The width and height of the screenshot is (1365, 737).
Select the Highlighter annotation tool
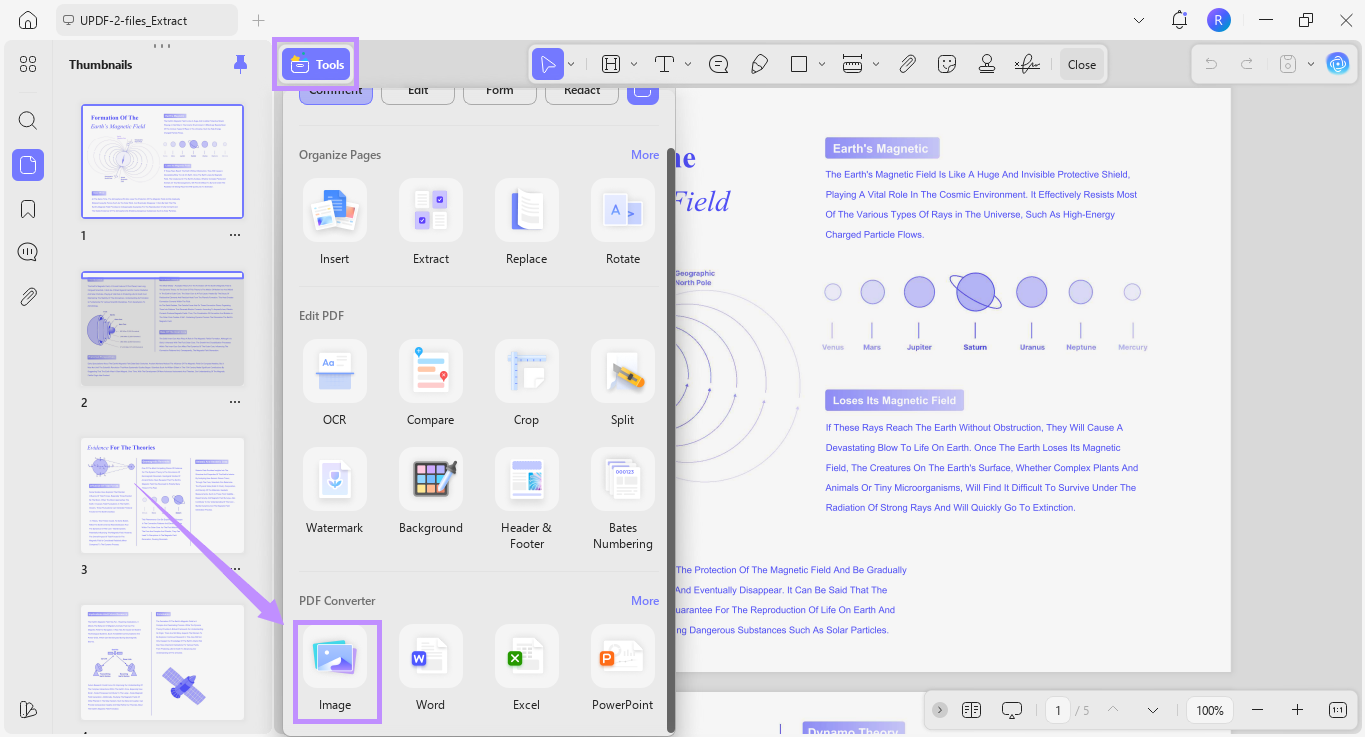[759, 63]
